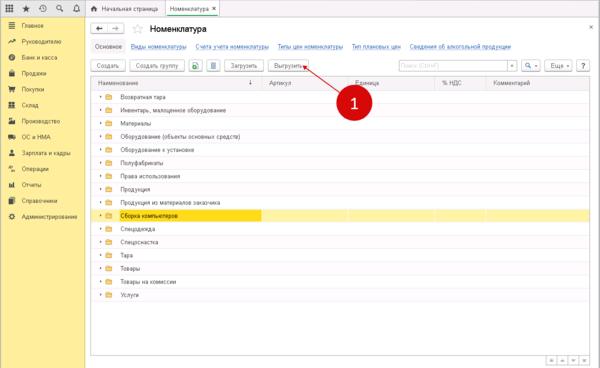Expand the Возвратная тара group
Screen dimensions: 600x368
[x=101, y=97]
